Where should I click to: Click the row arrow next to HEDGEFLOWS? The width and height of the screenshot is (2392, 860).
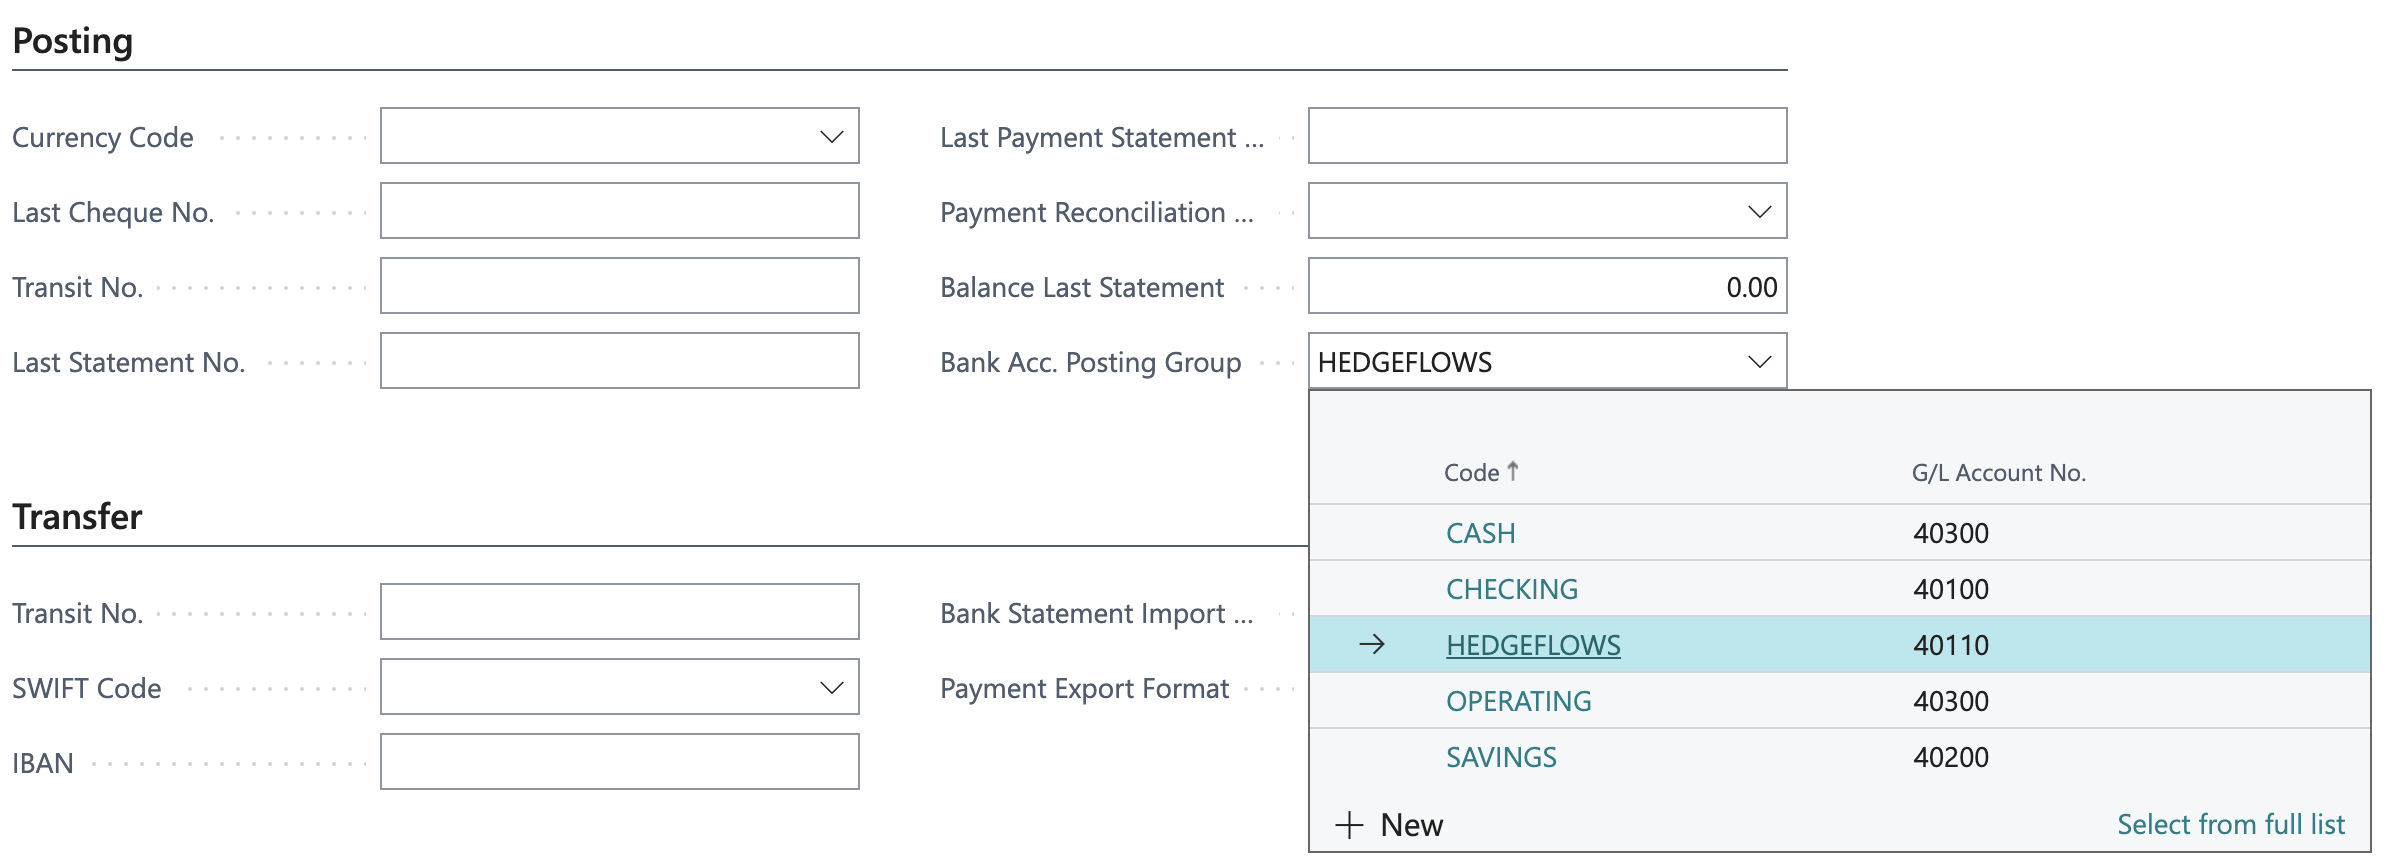coord(1372,645)
